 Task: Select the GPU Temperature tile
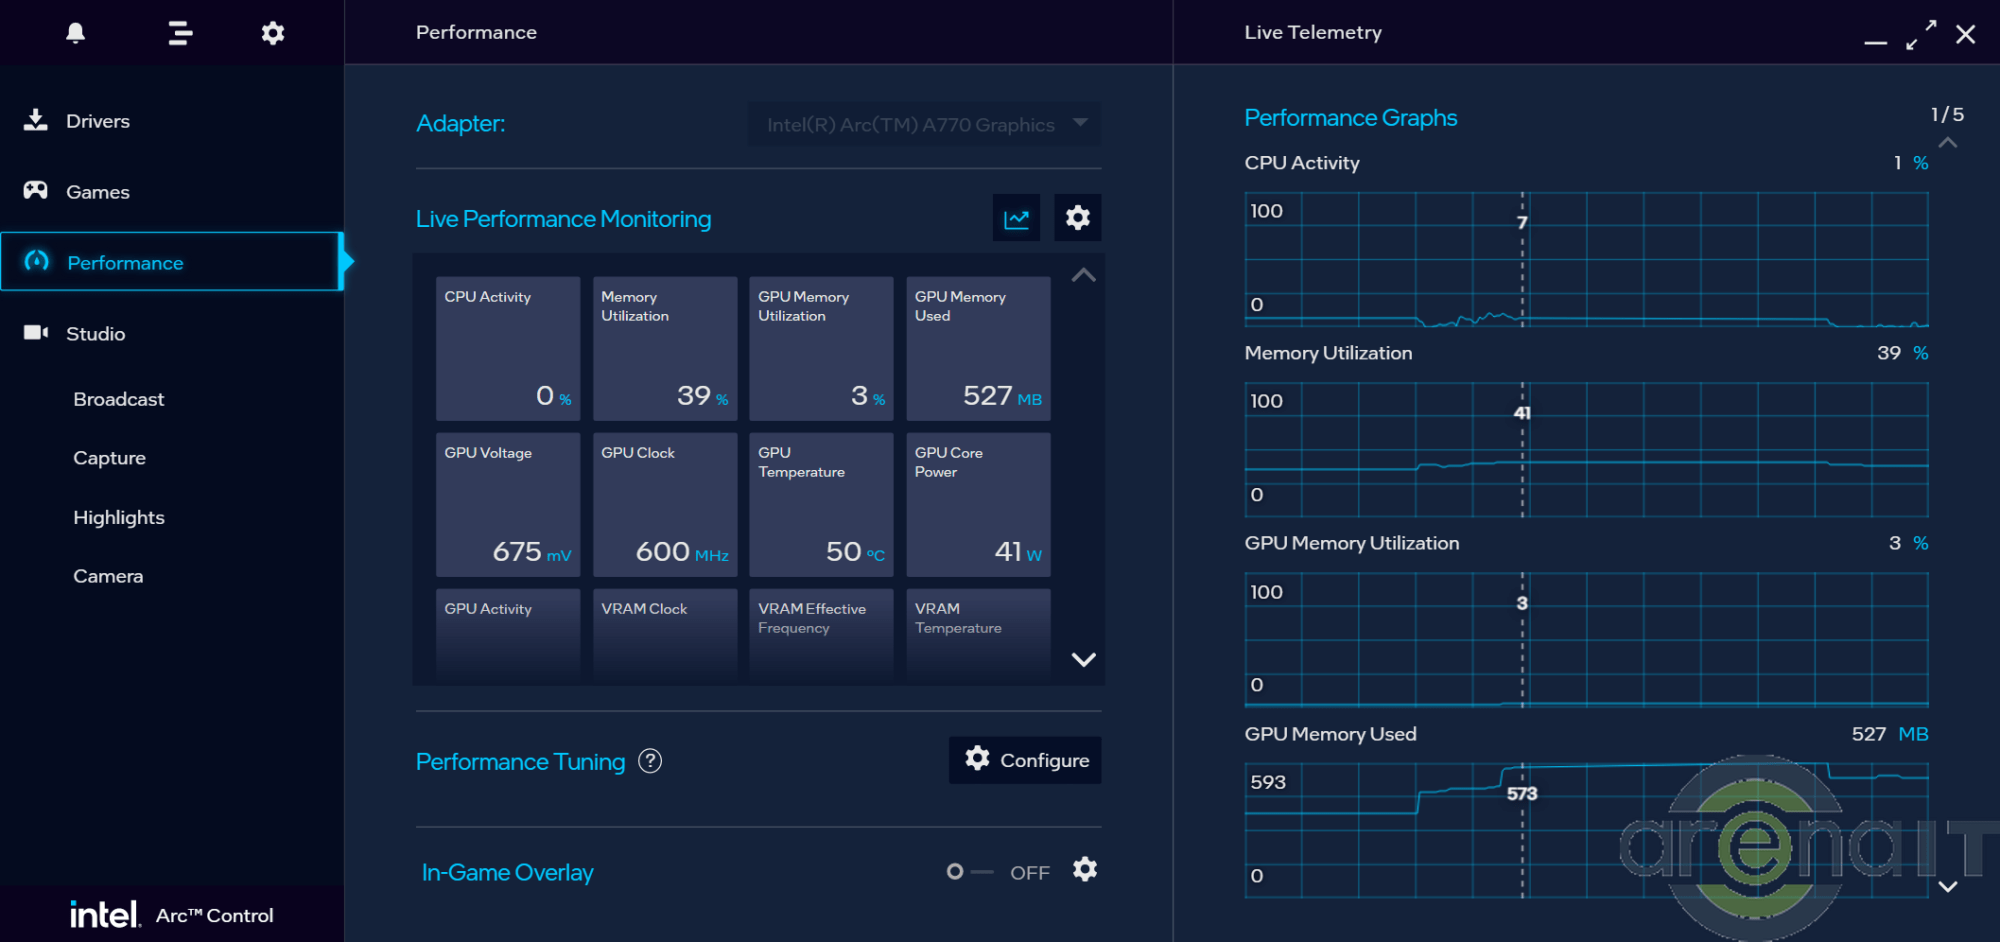(x=820, y=504)
